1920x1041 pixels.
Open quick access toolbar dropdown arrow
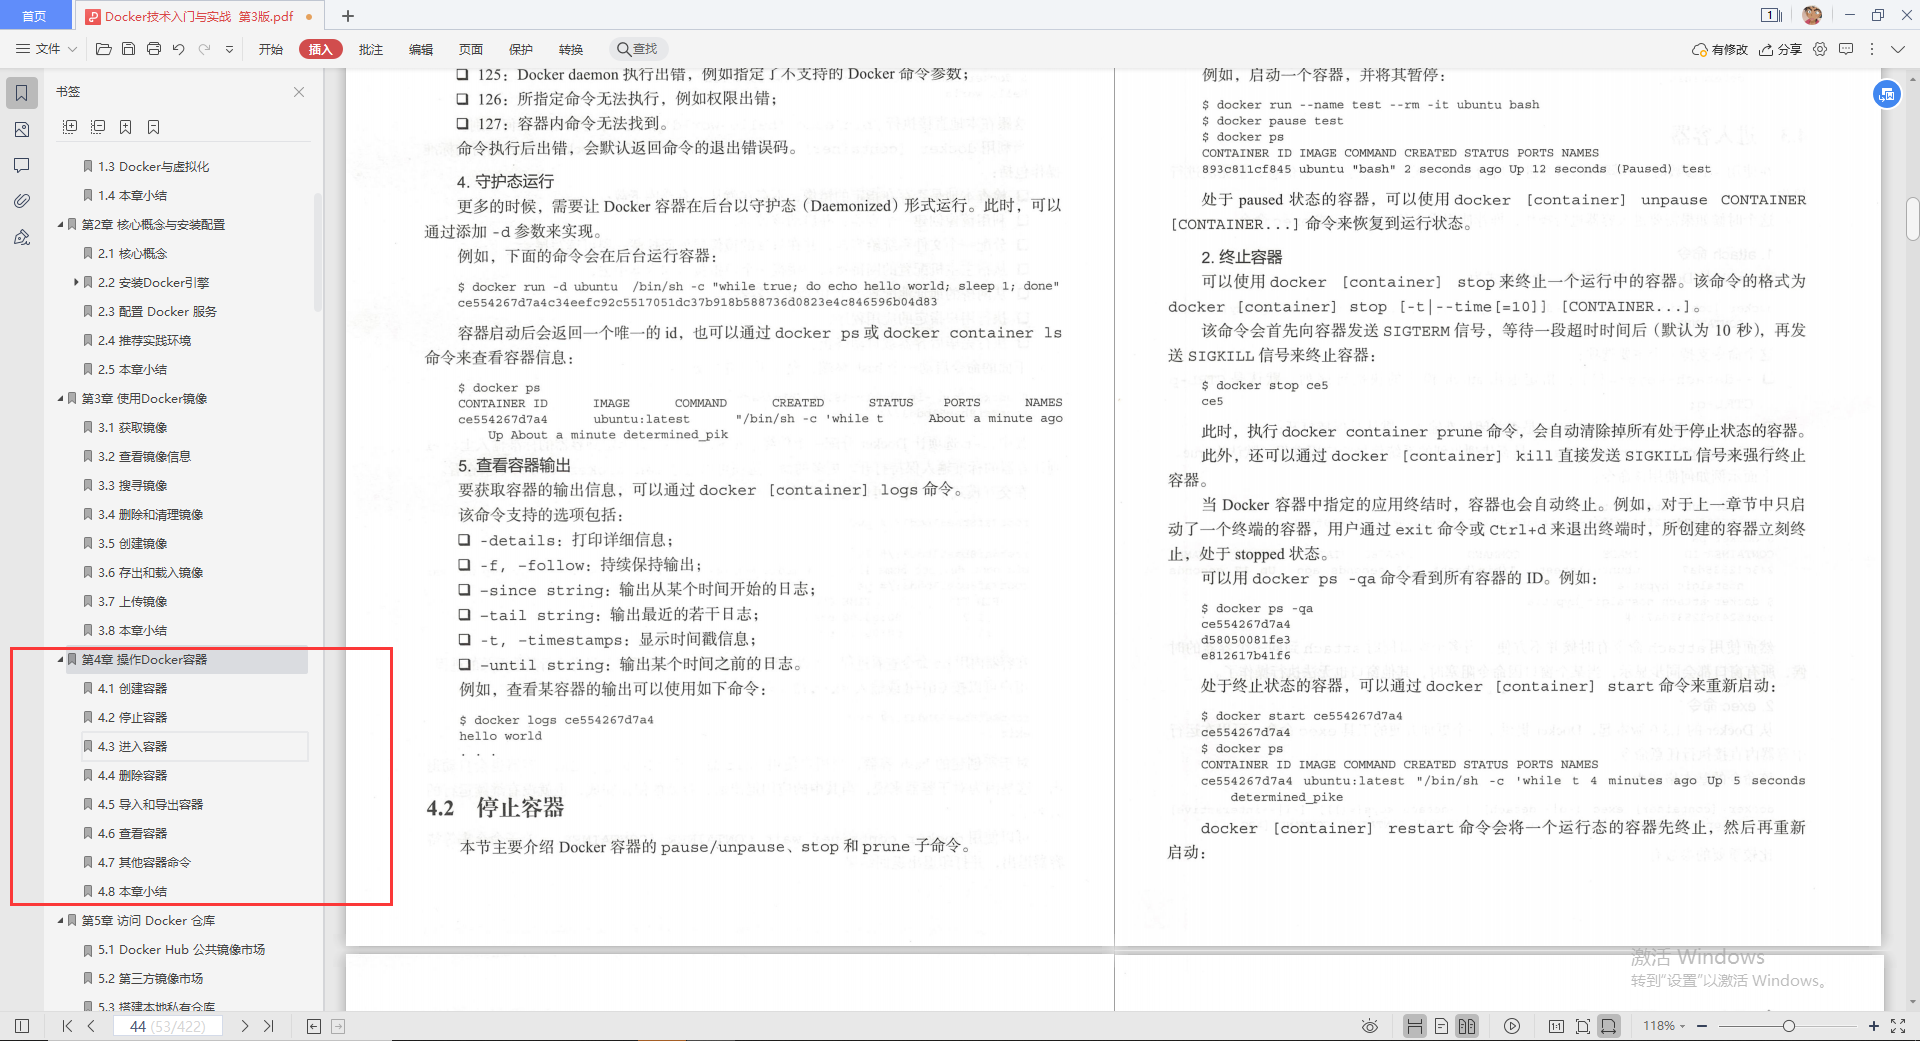point(229,49)
